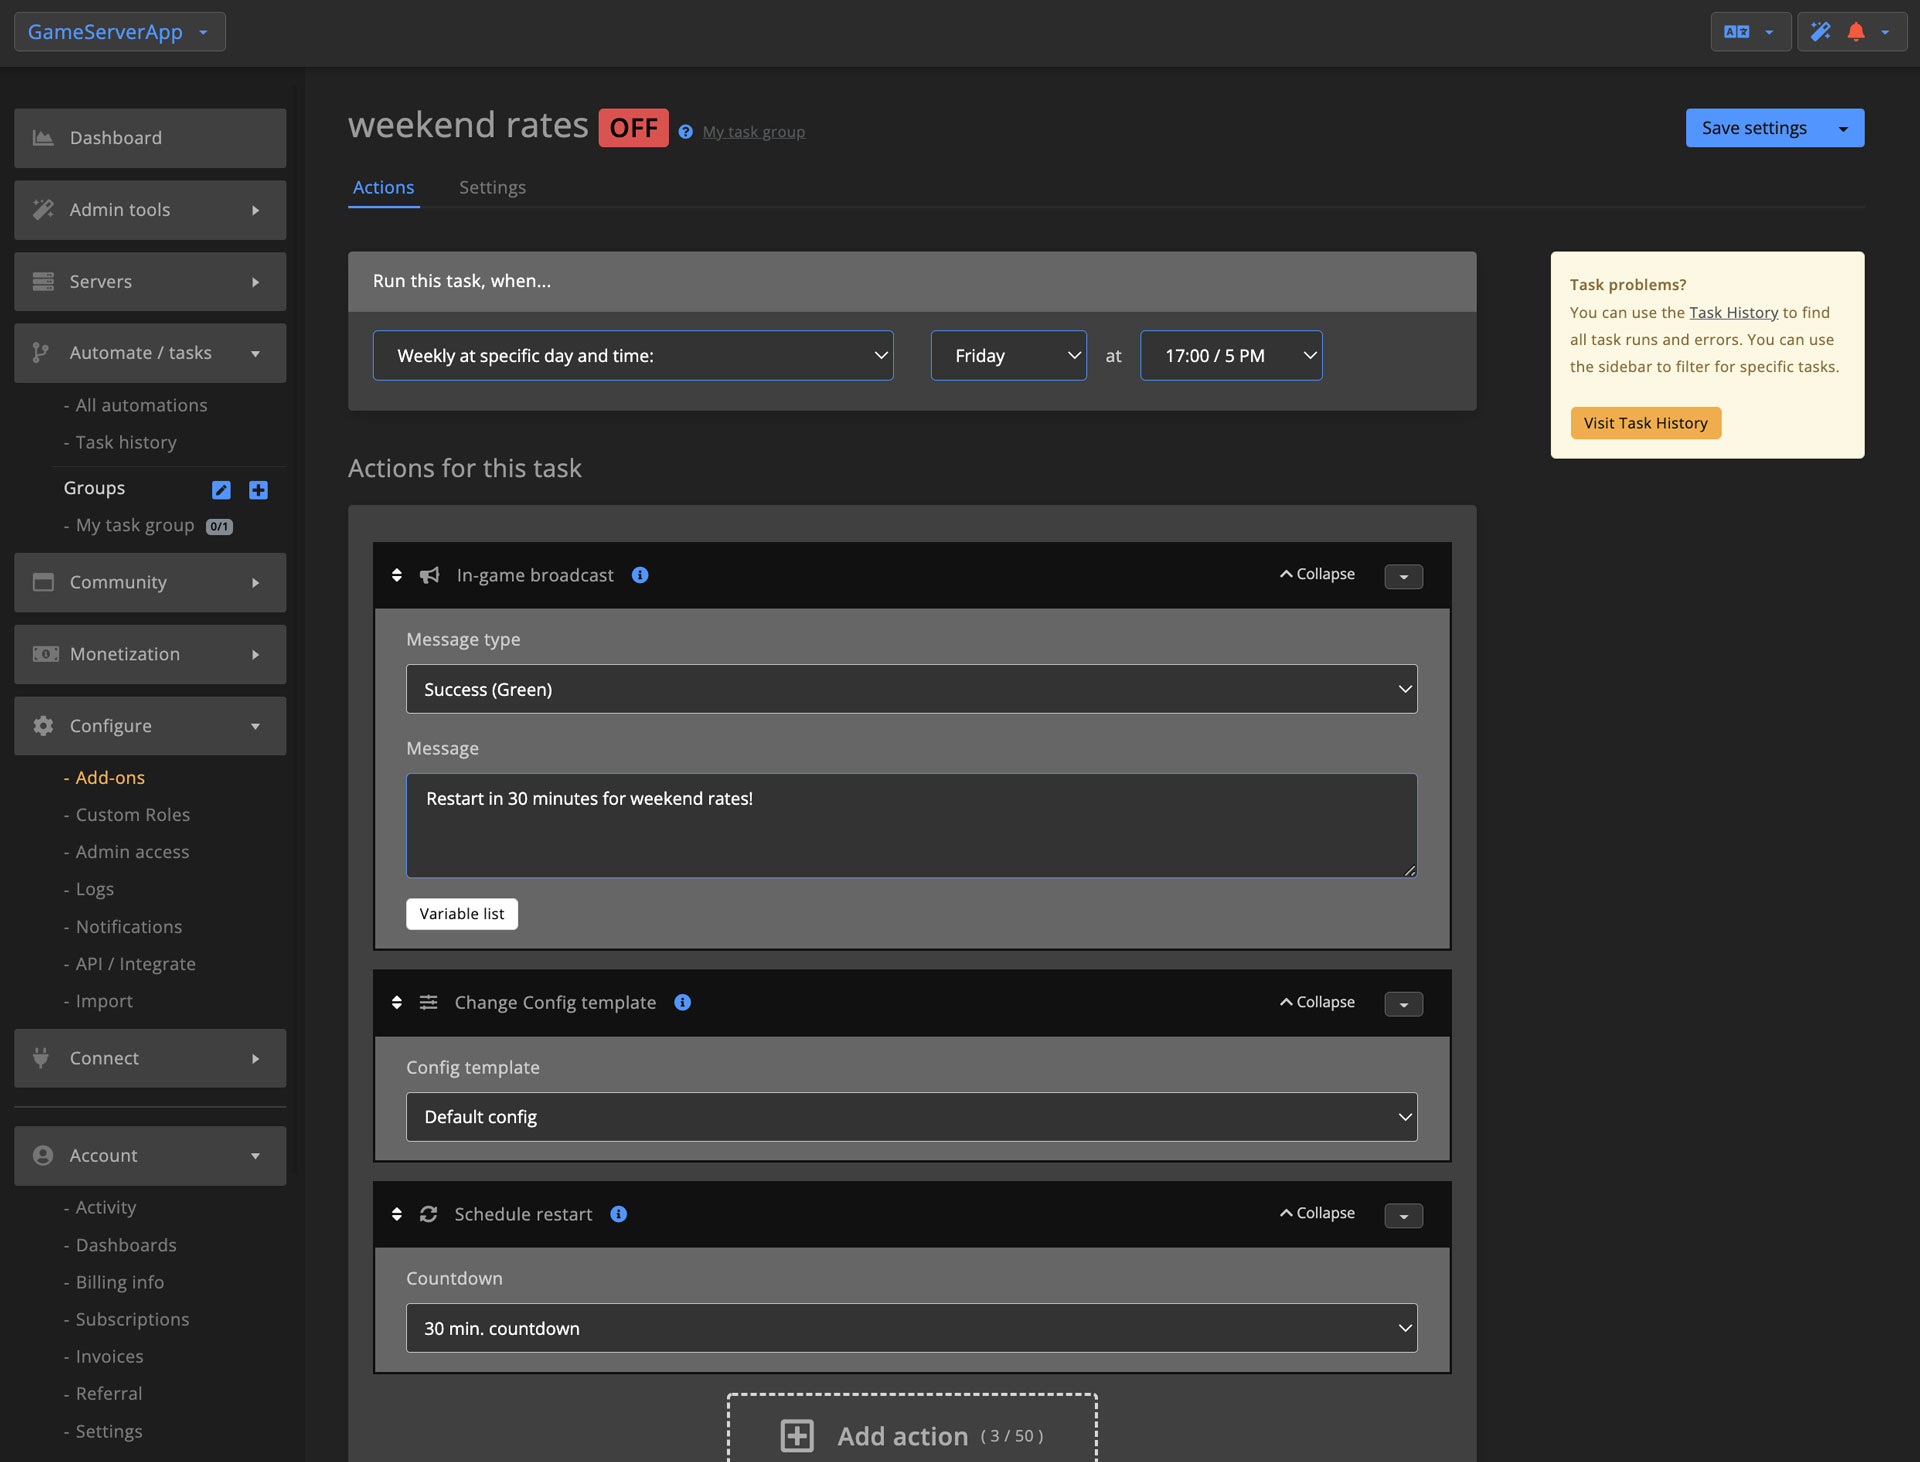Click the magic wand icon in top bar
This screenshot has height=1462, width=1920.
pos(1821,32)
